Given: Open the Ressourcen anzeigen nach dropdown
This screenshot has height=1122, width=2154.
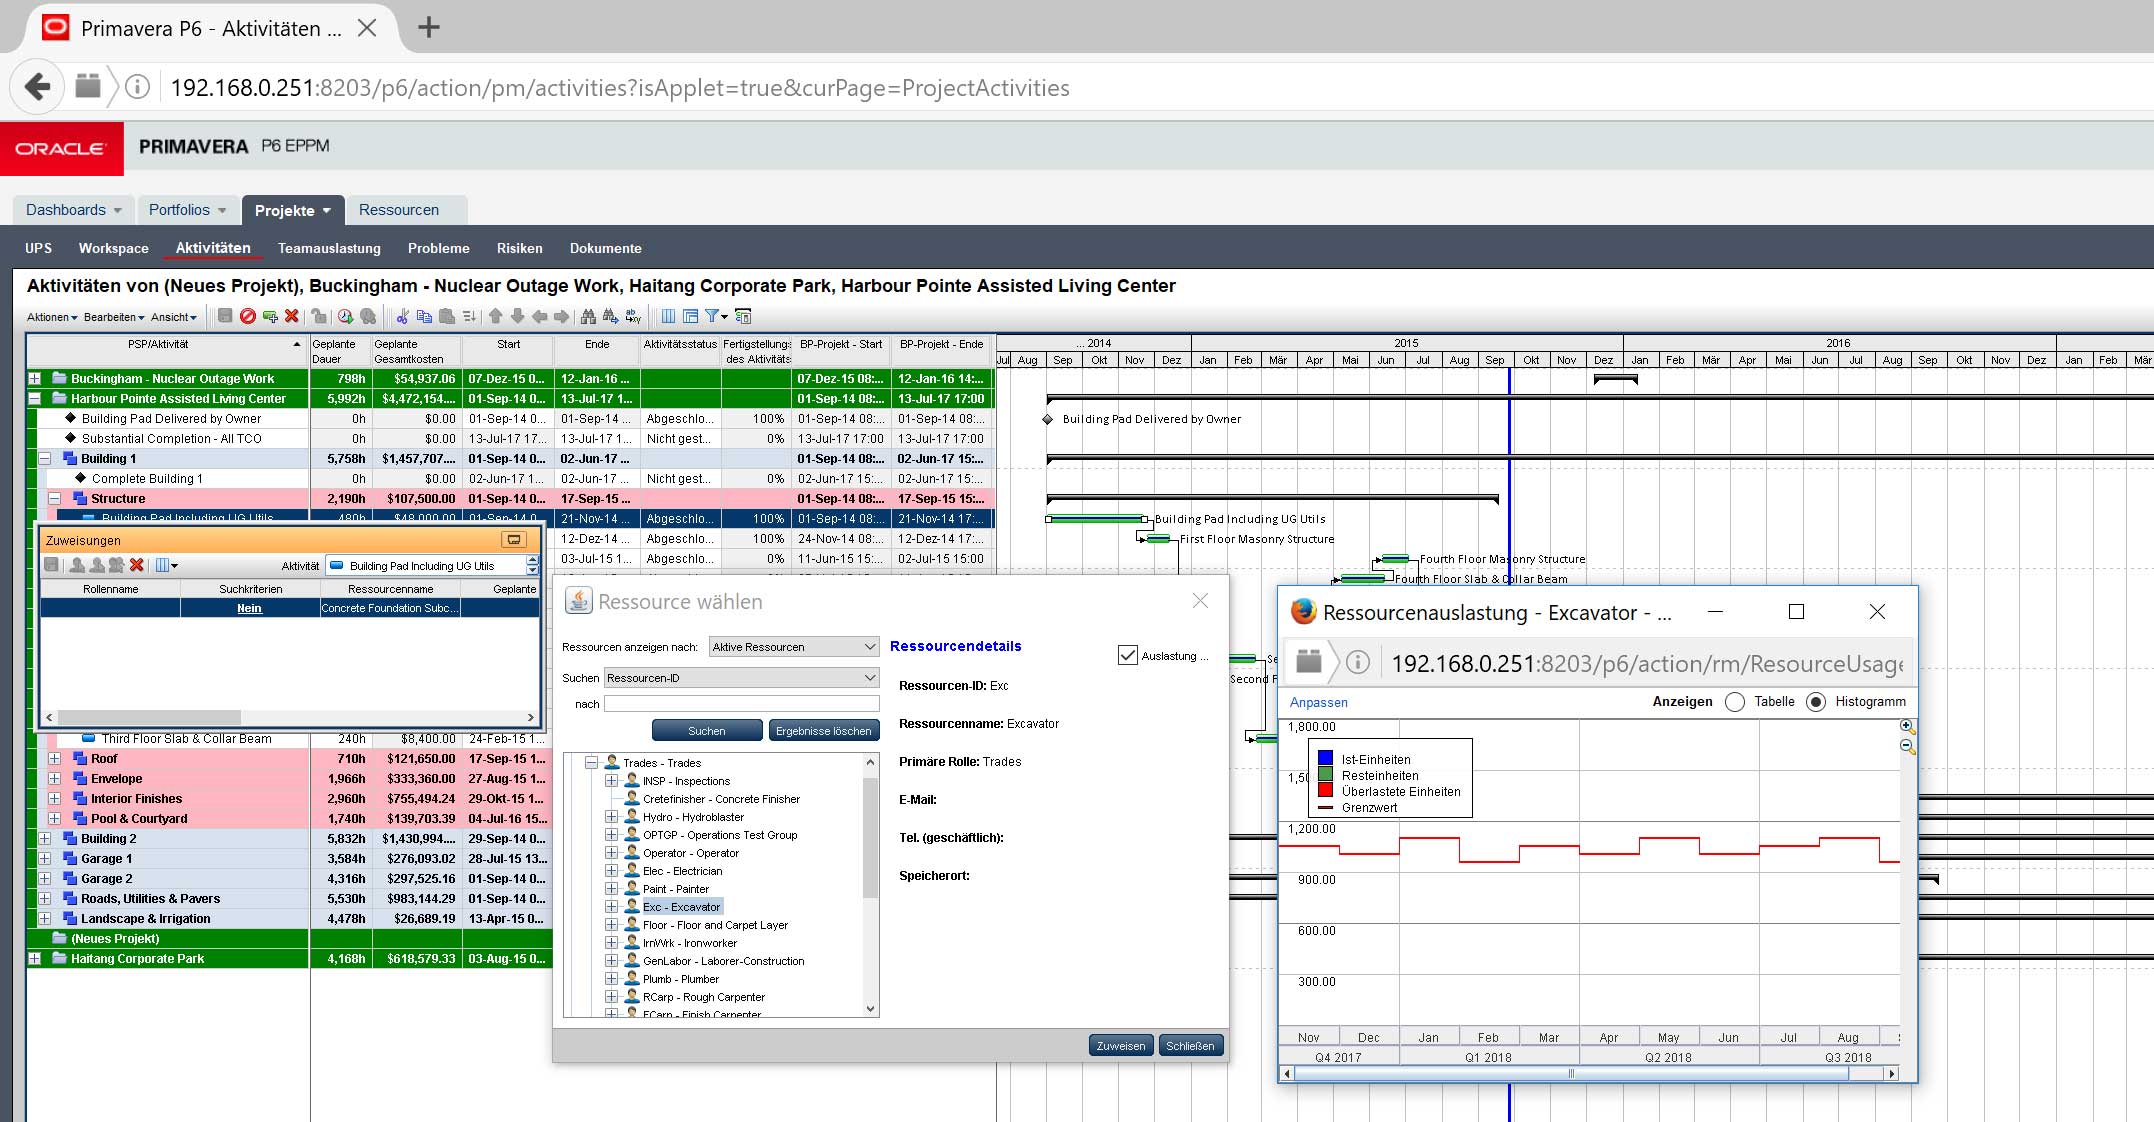Looking at the screenshot, I should 794,647.
